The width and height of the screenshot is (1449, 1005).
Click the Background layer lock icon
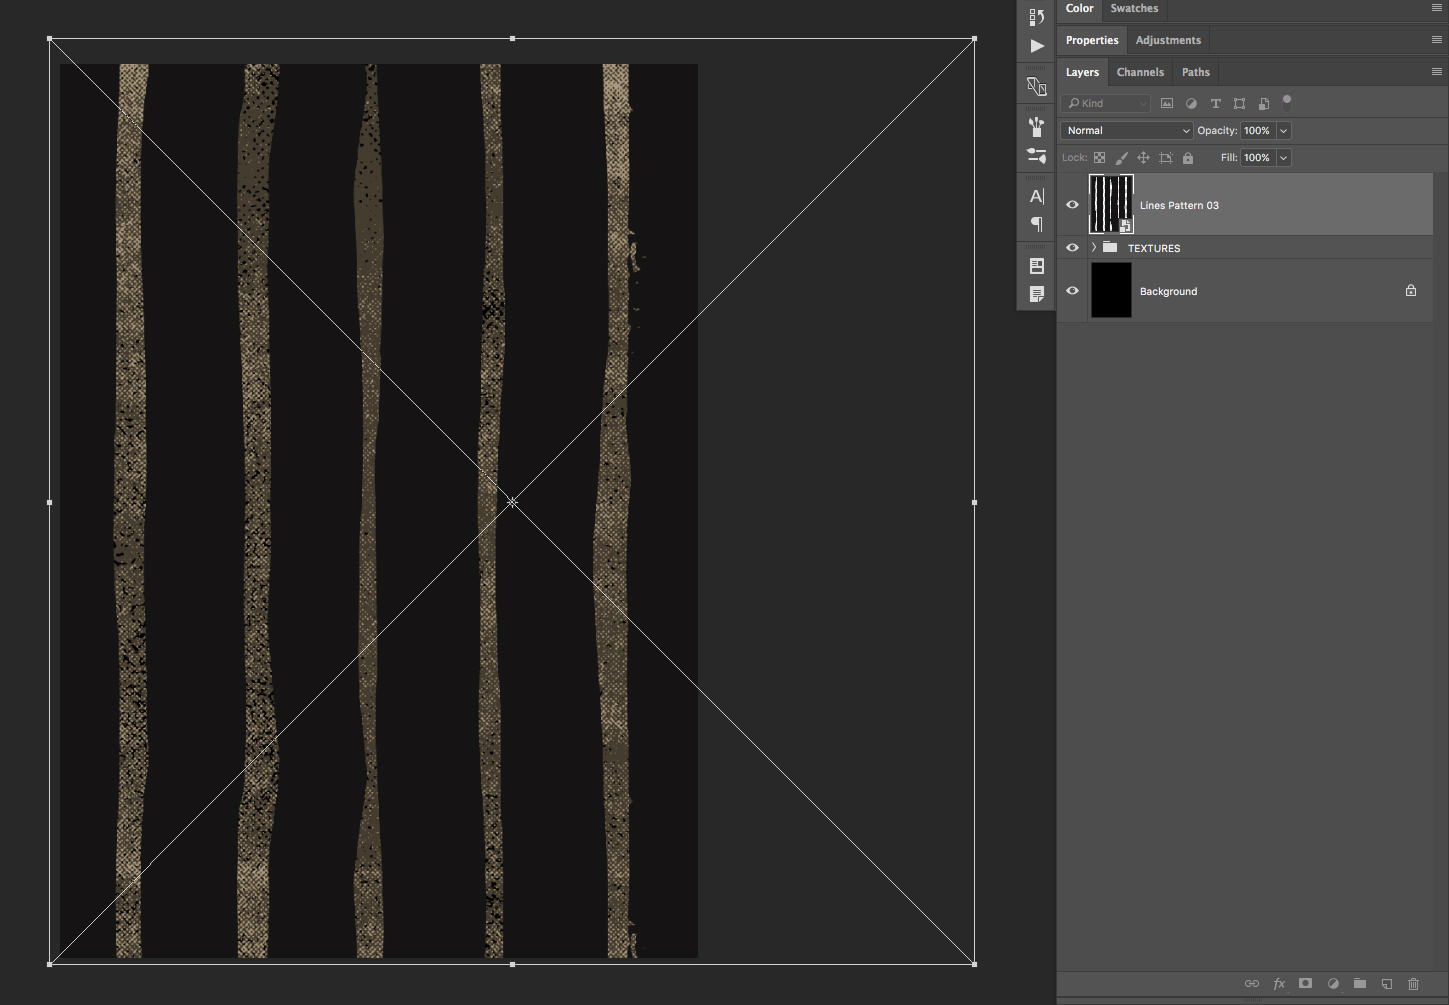1411,291
